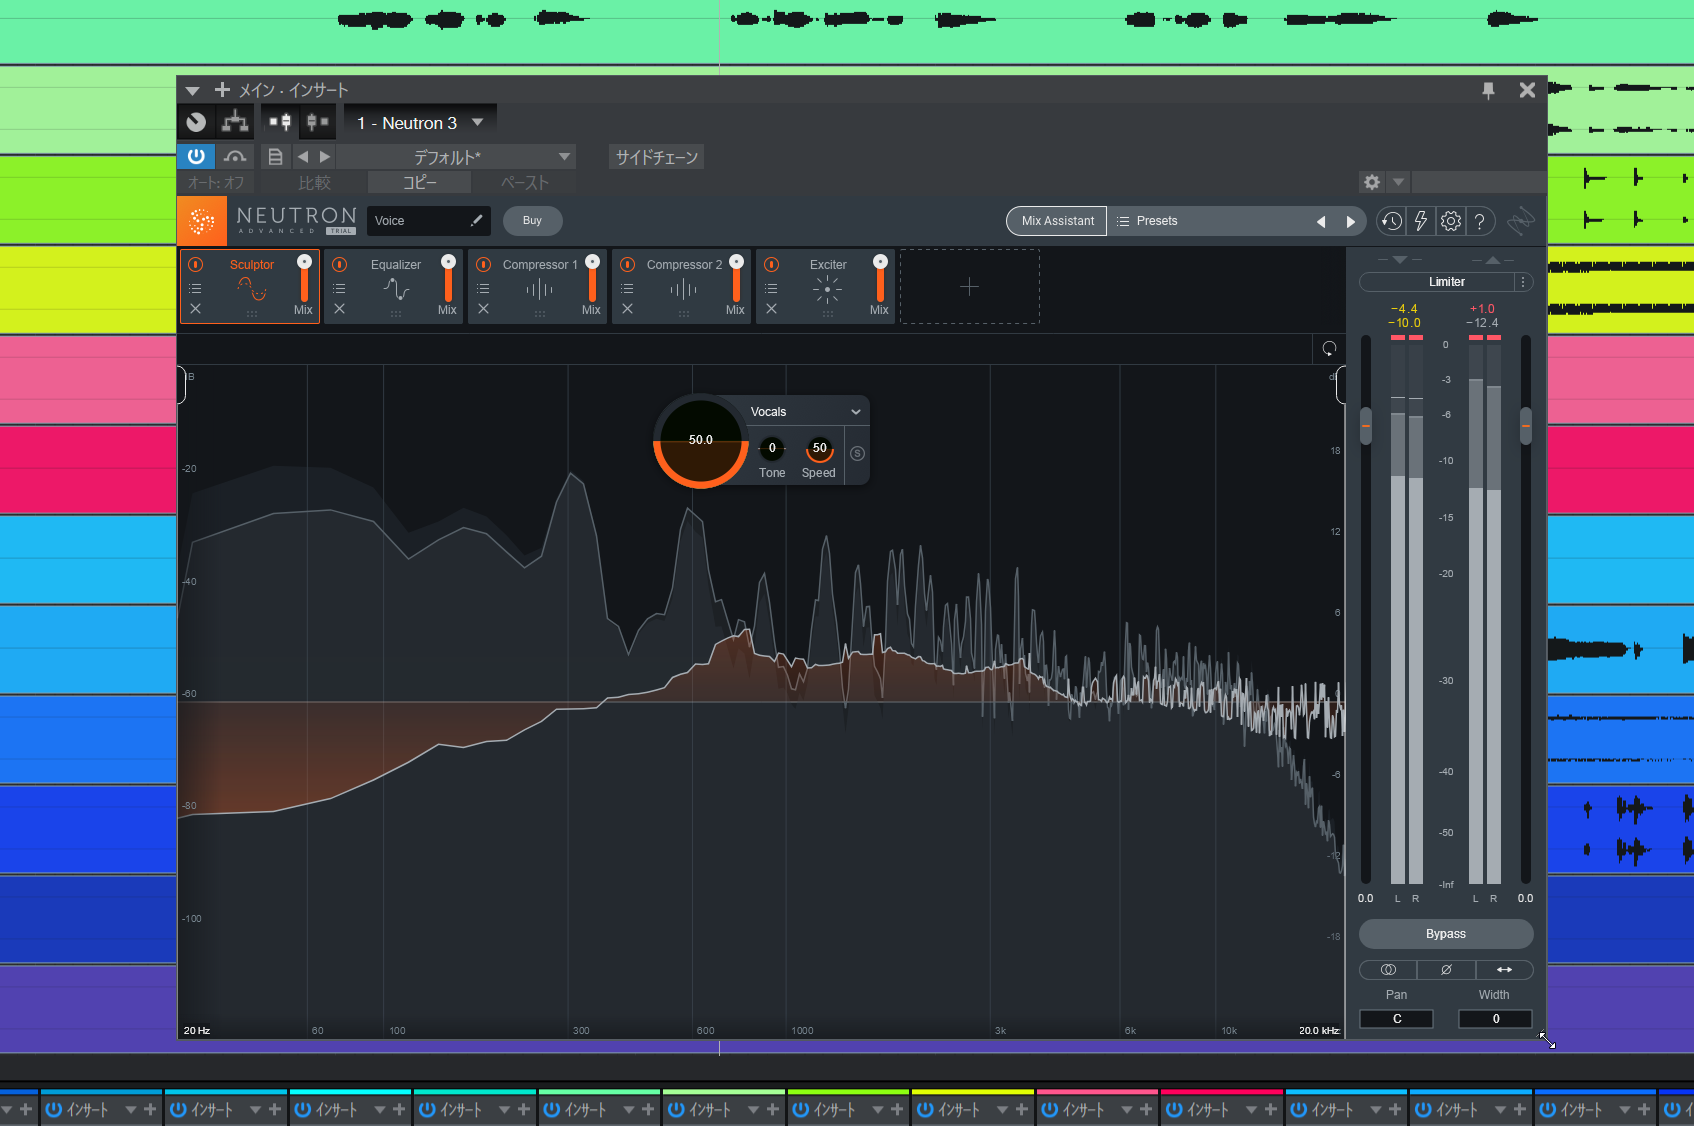This screenshot has height=1126, width=1694.
Task: Open Neutron options gear
Action: coord(1450,221)
